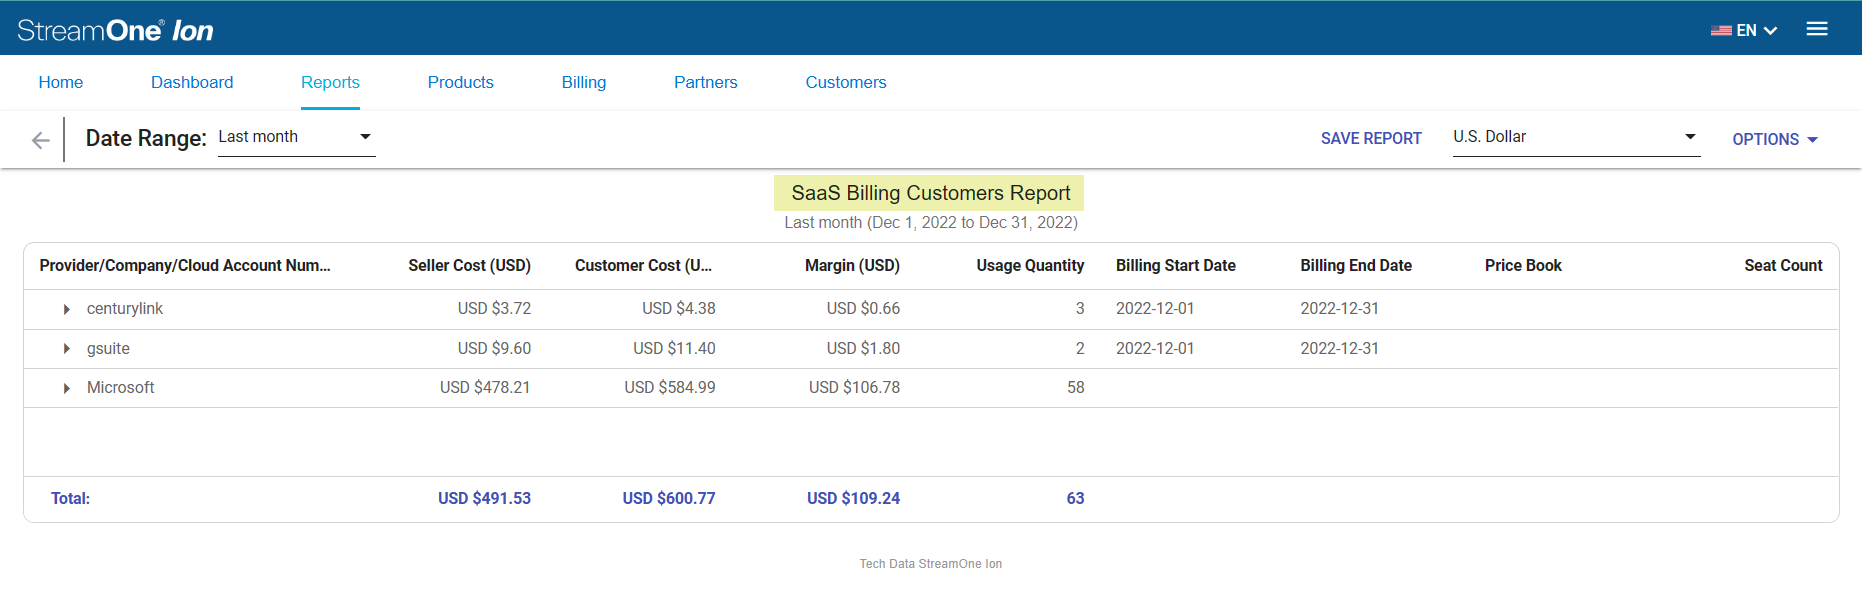This screenshot has height=608, width=1862.
Task: Go to the Partners tab
Action: pos(706,82)
